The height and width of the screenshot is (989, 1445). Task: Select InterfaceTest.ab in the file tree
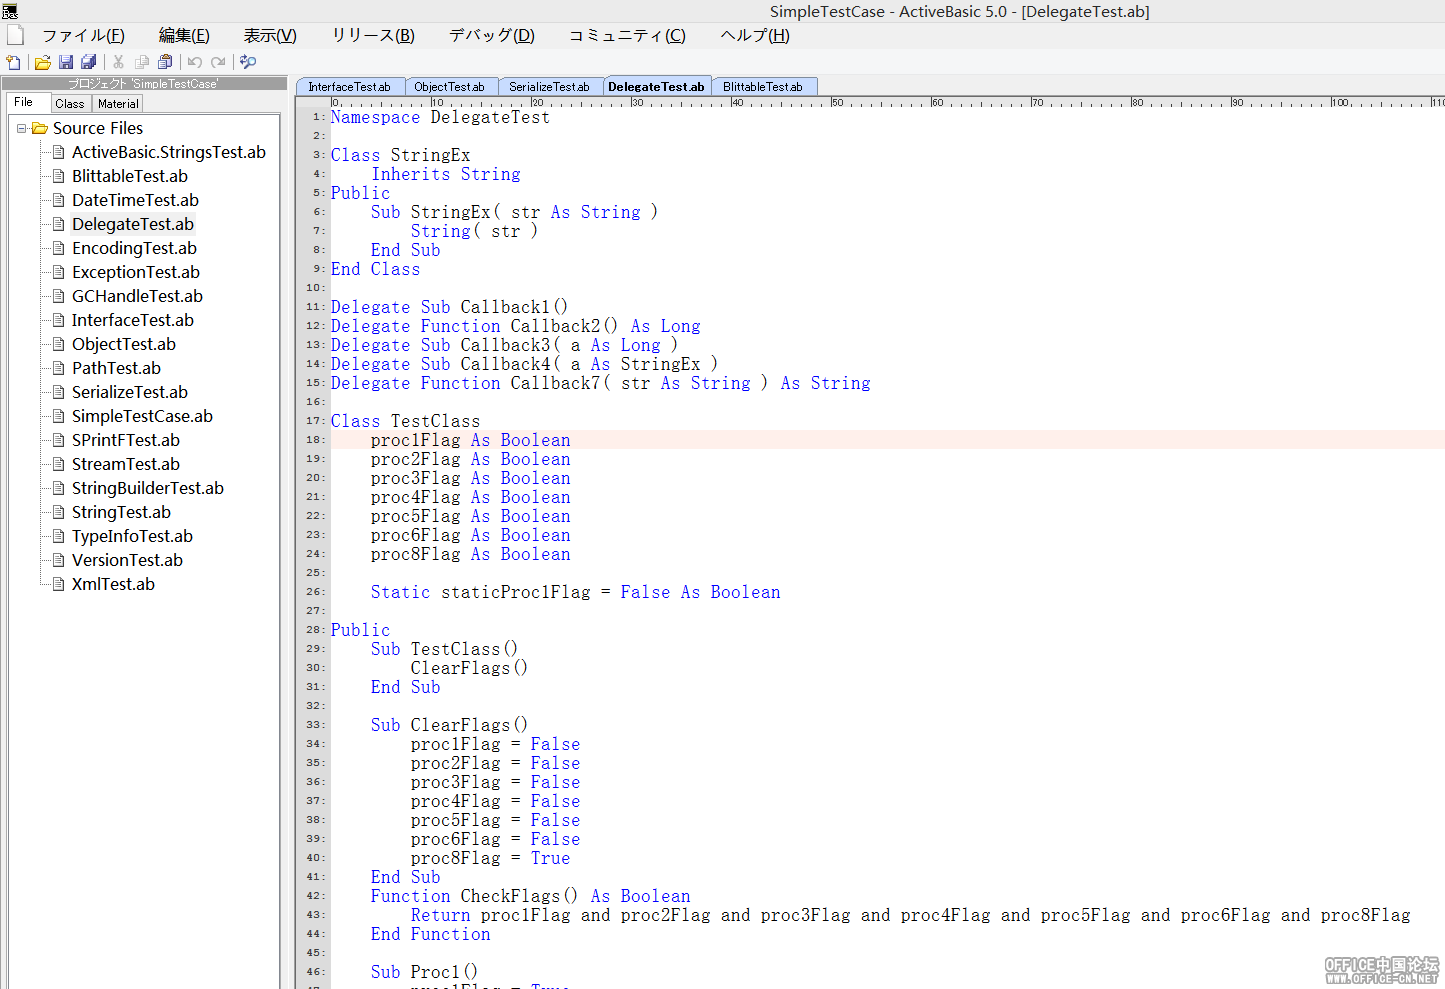tap(133, 320)
